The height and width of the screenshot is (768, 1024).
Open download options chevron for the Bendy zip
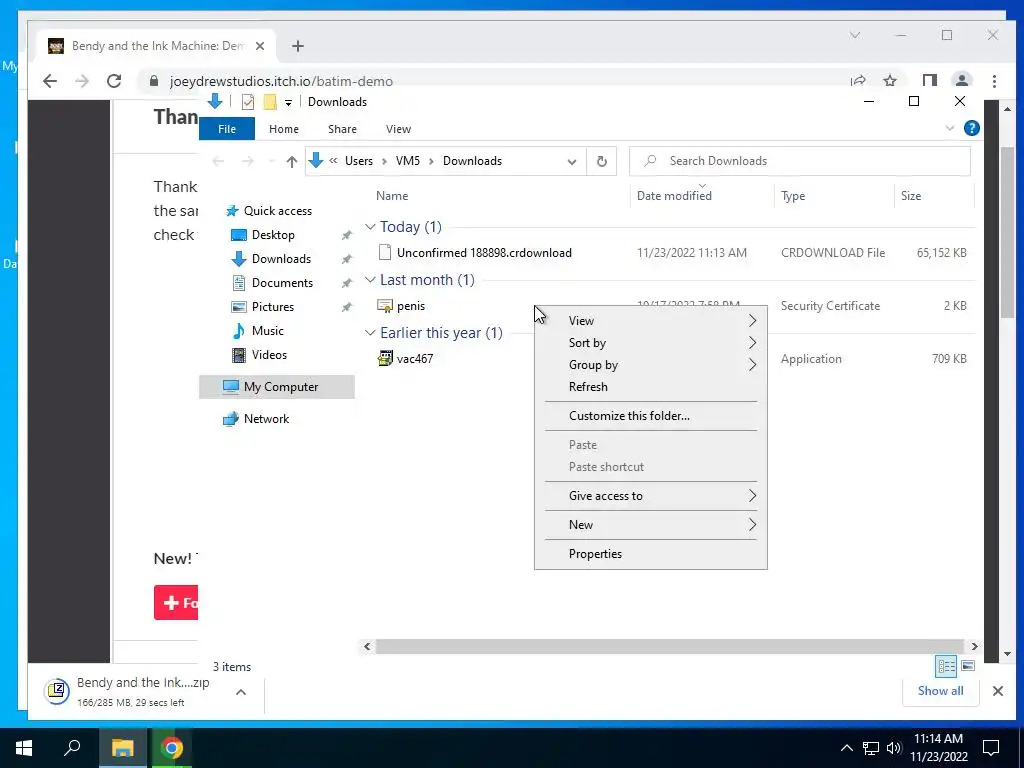click(x=240, y=692)
